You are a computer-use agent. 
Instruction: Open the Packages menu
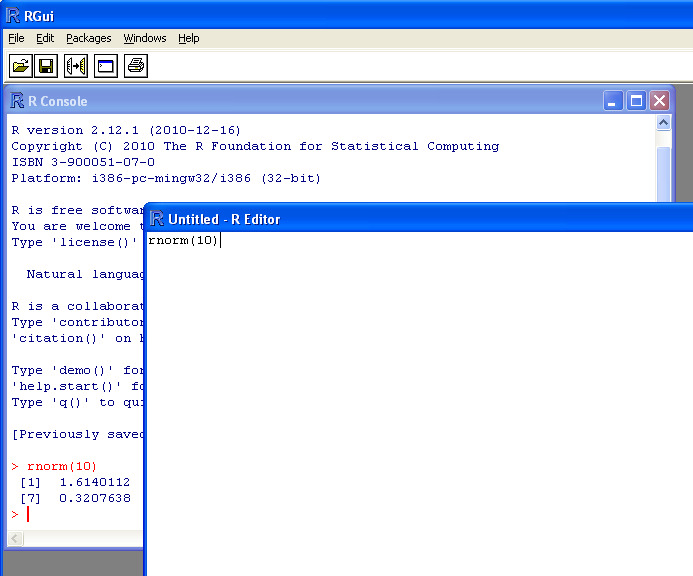88,38
